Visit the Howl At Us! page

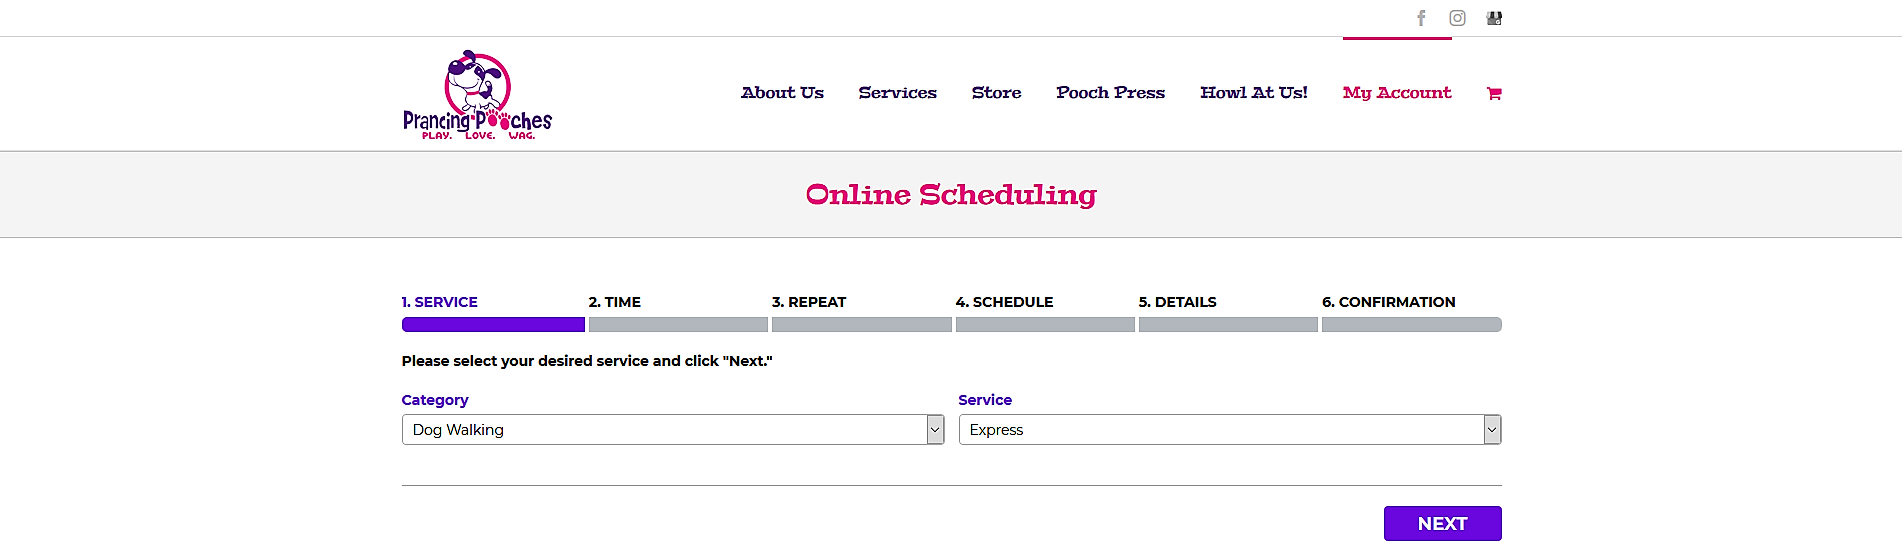1254,92
